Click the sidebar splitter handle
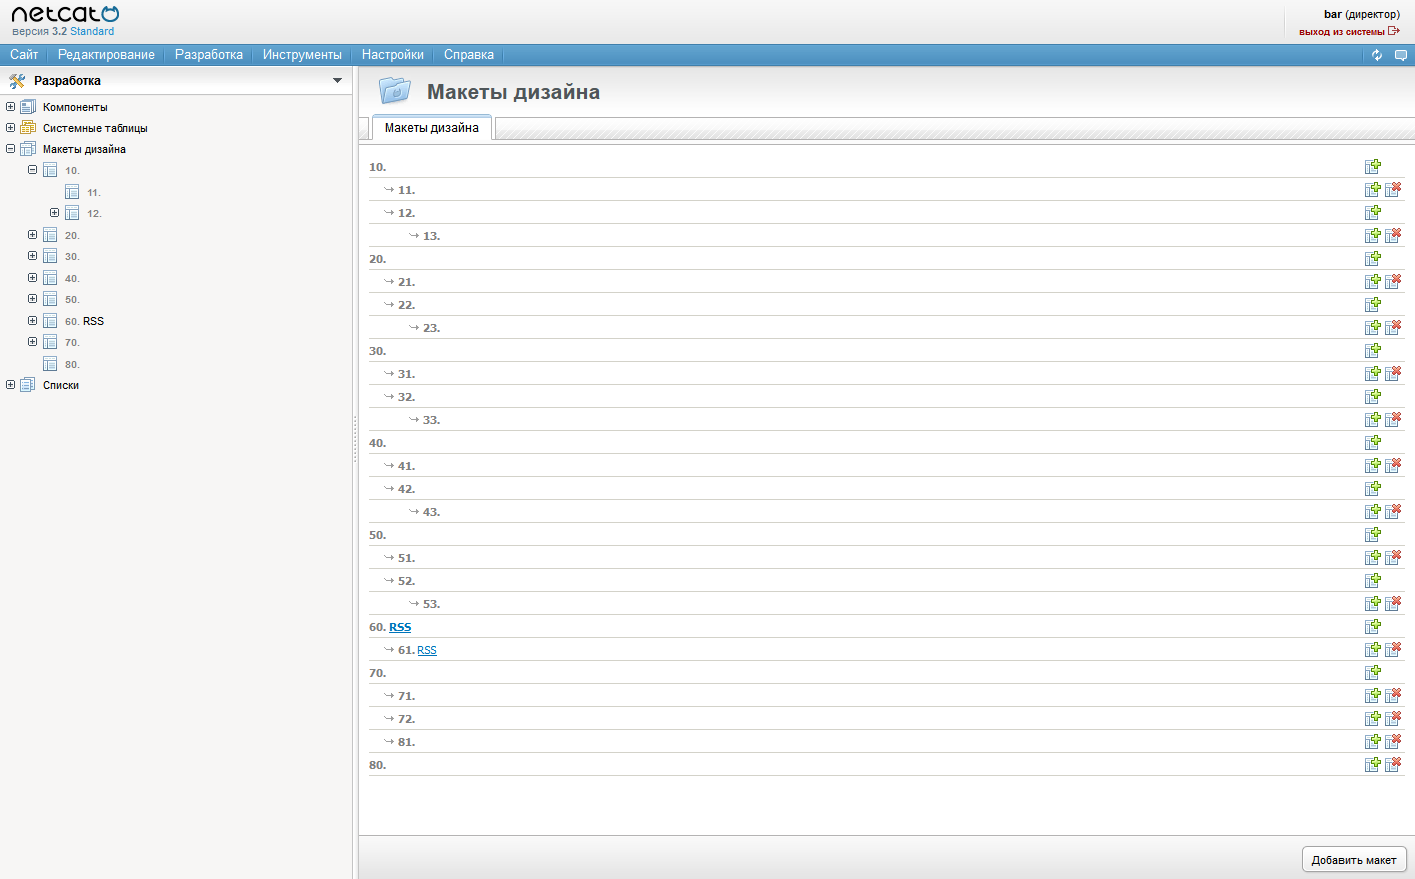This screenshot has width=1415, height=879. (355, 439)
